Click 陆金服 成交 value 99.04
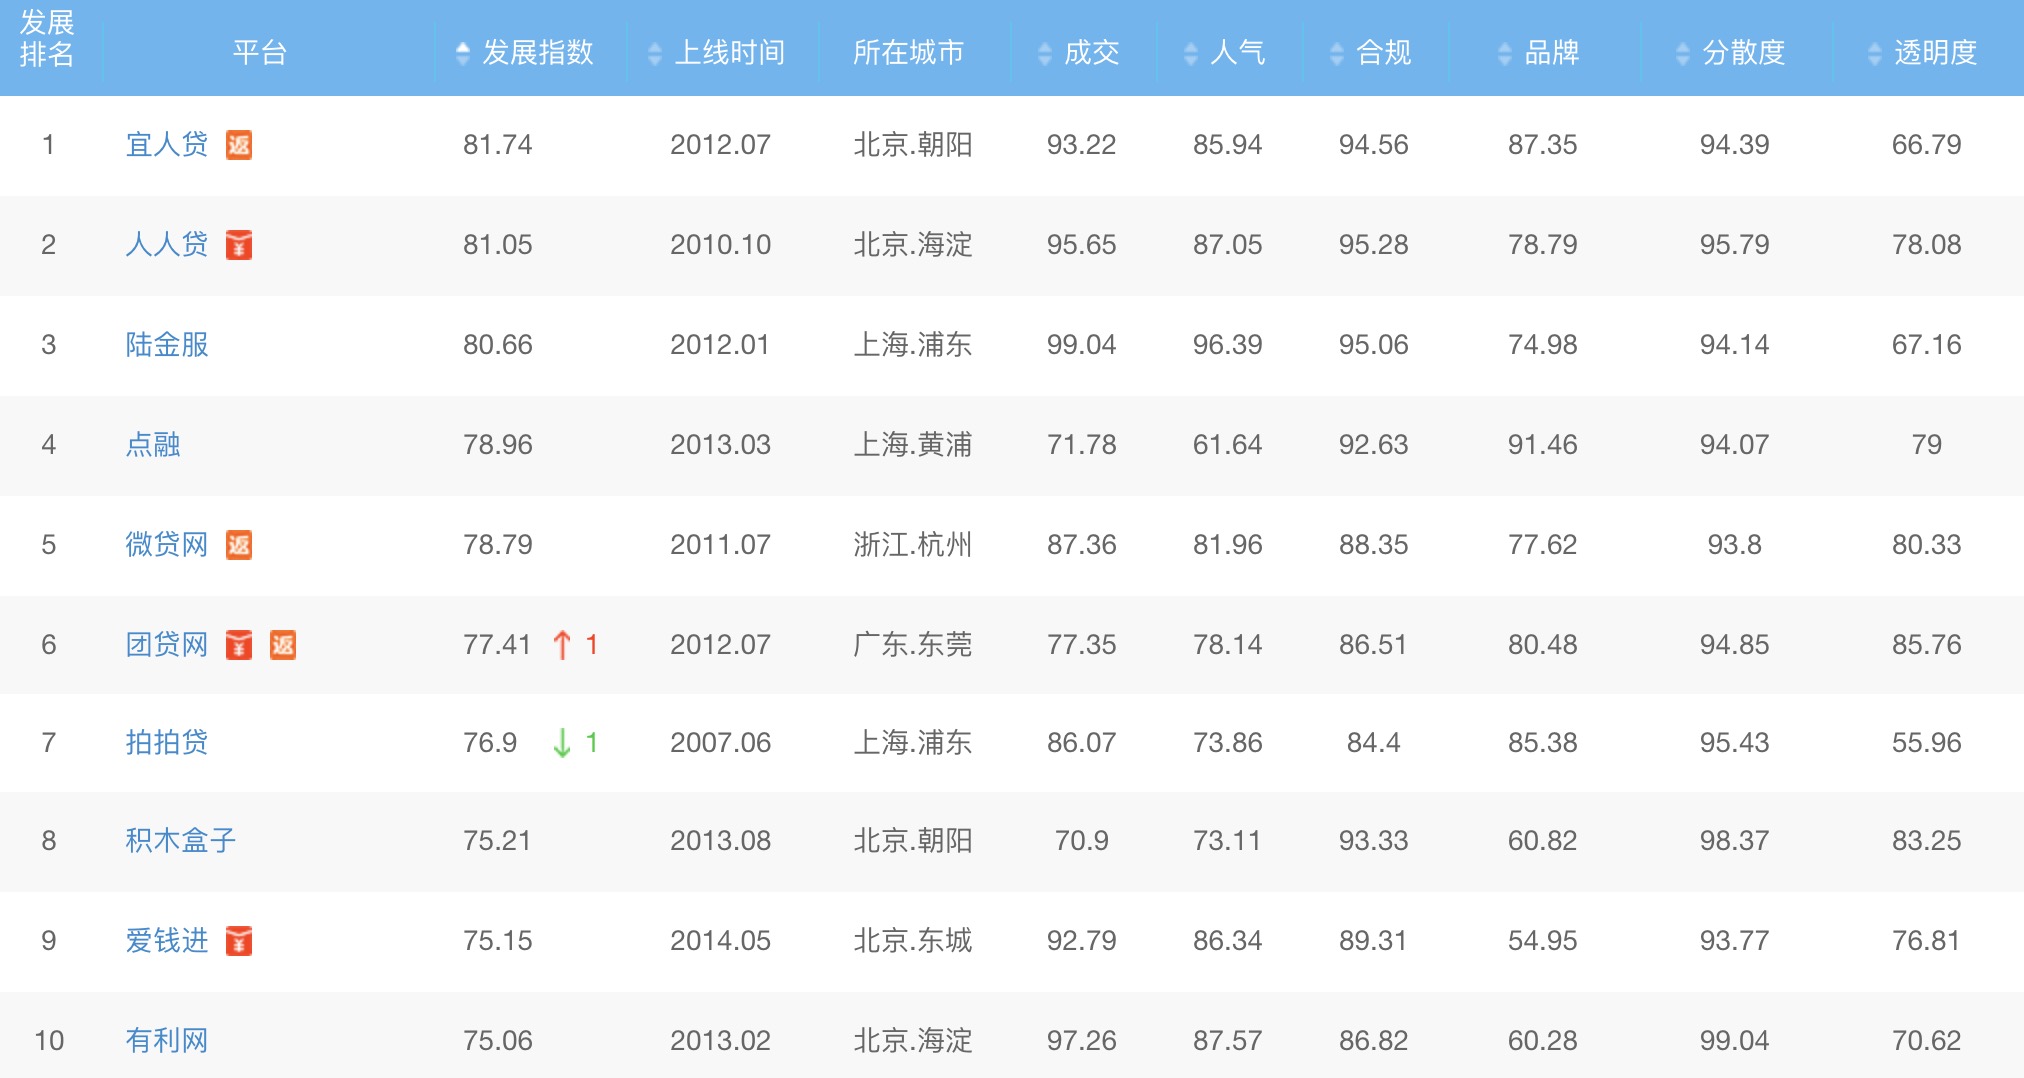 pos(1082,345)
